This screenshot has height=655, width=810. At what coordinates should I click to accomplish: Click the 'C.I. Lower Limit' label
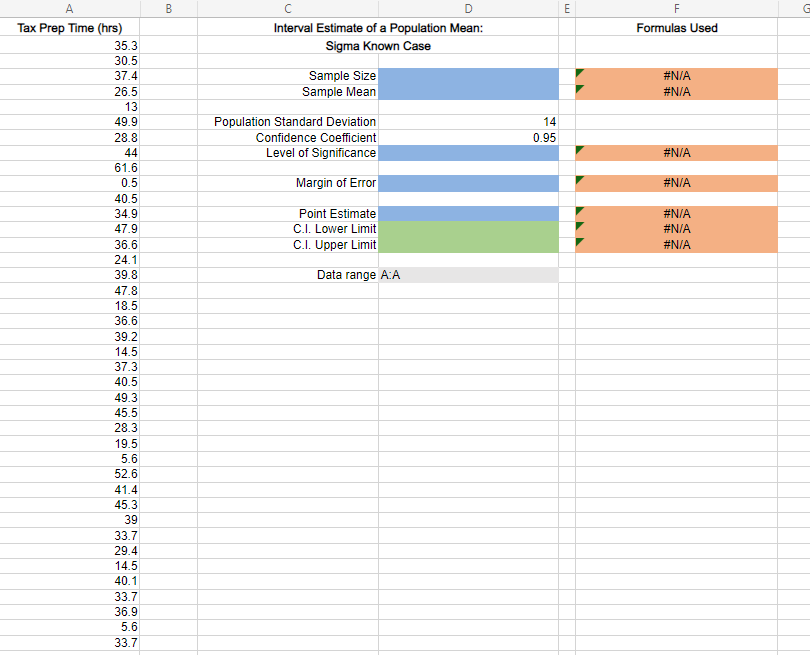pos(335,229)
